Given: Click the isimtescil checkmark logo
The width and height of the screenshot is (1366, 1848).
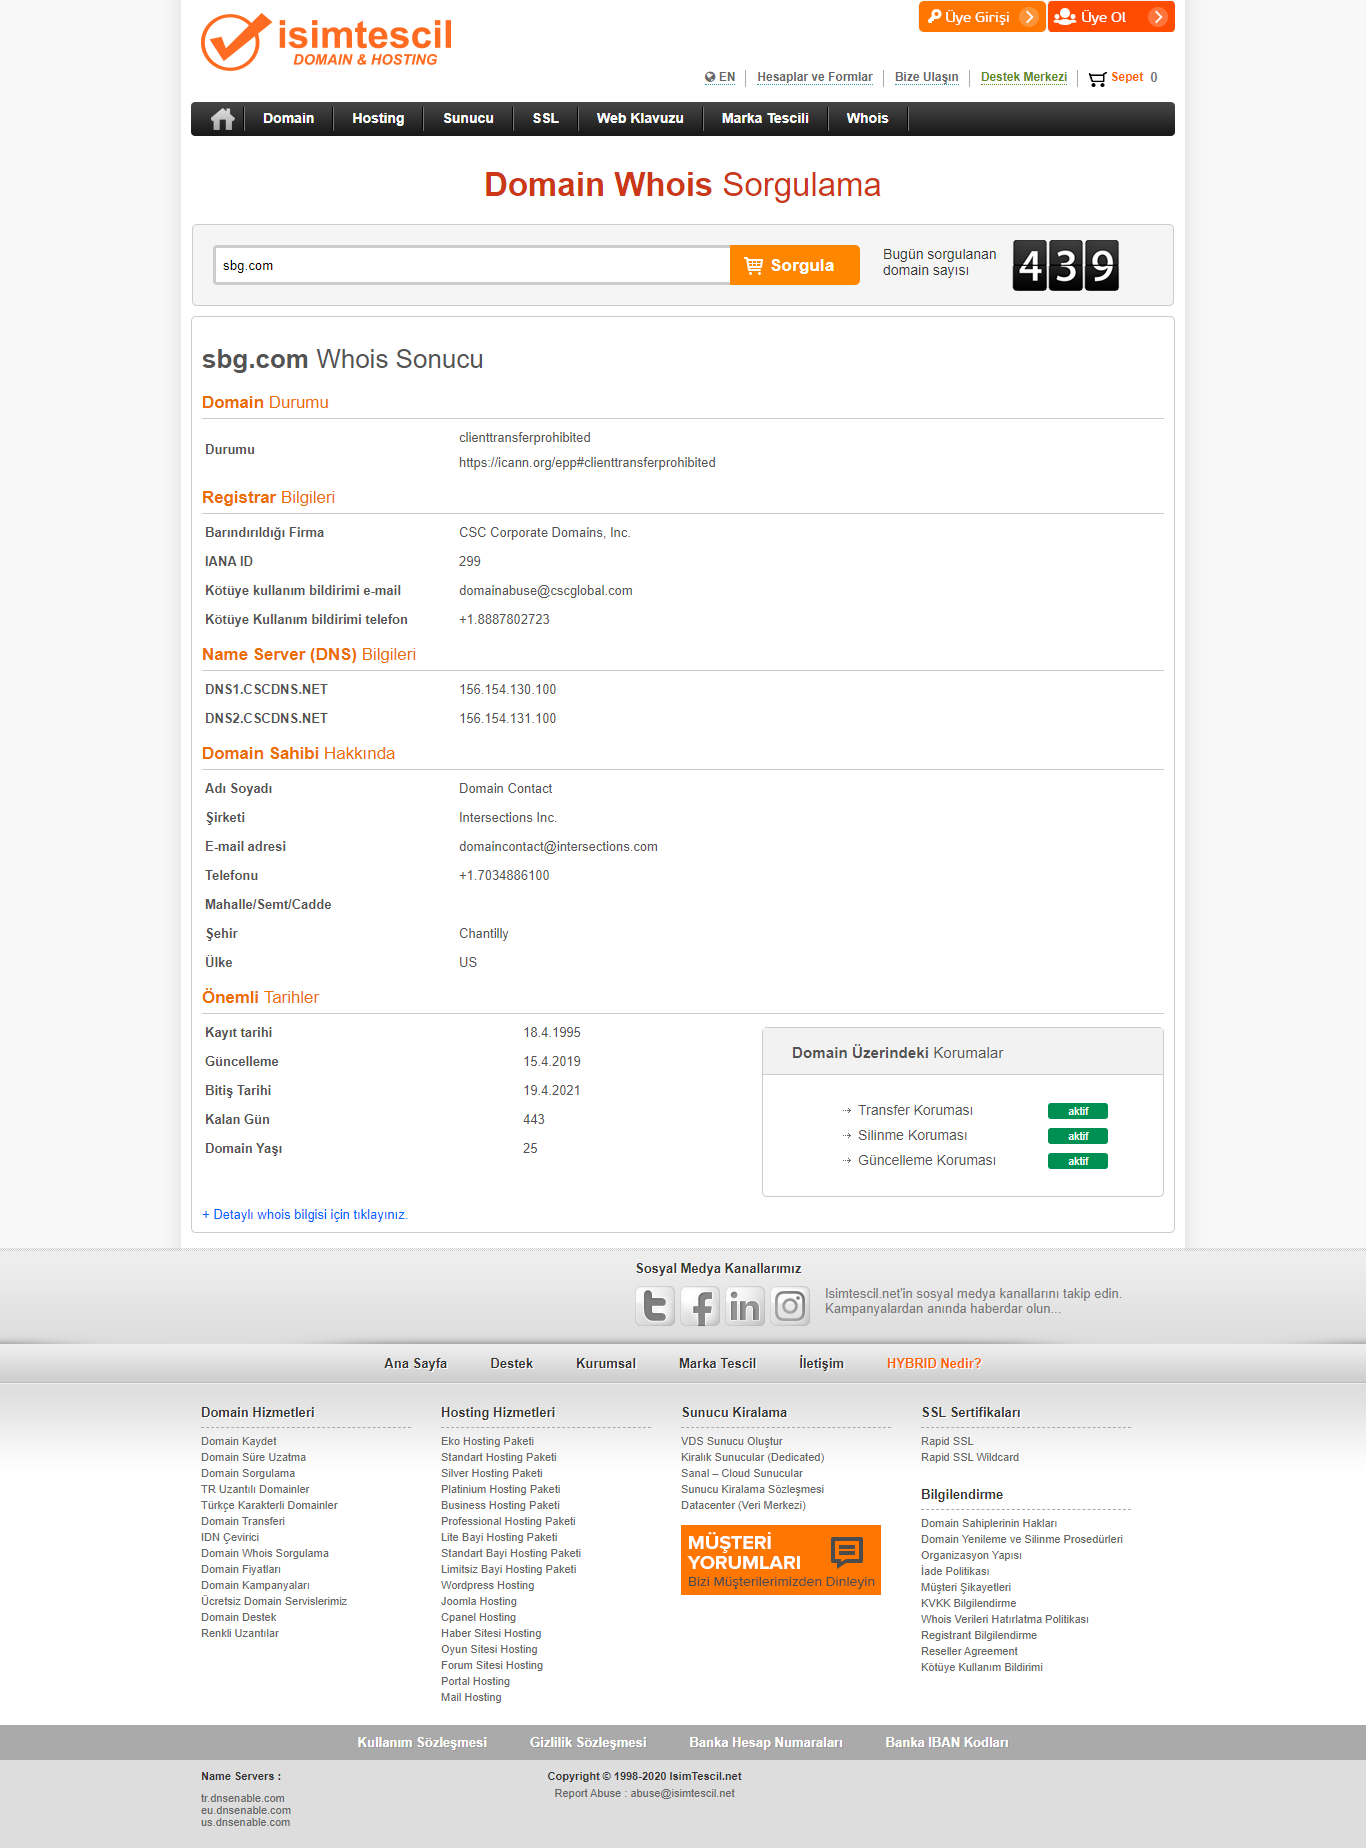Looking at the screenshot, I should pyautogui.click(x=236, y=42).
